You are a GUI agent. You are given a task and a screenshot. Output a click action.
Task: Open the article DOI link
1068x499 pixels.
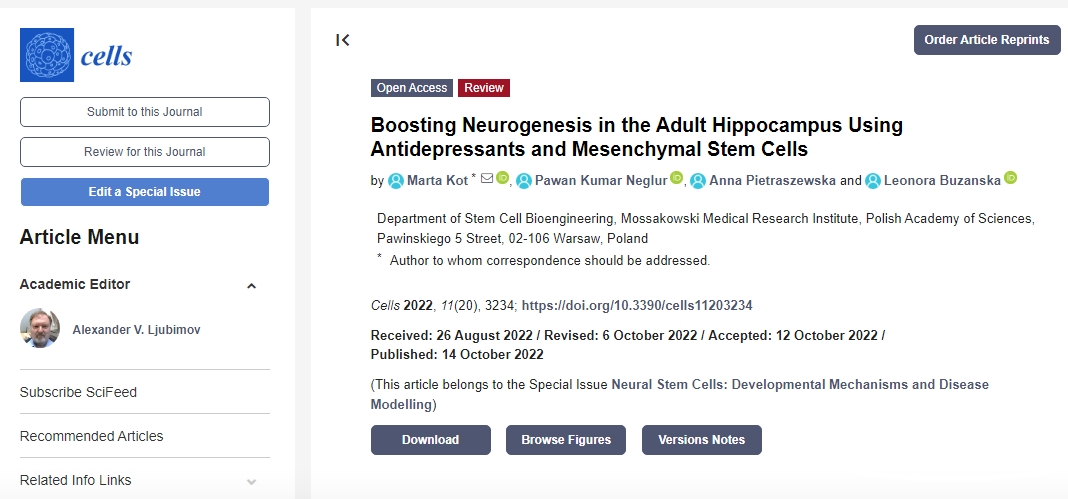[x=636, y=305]
